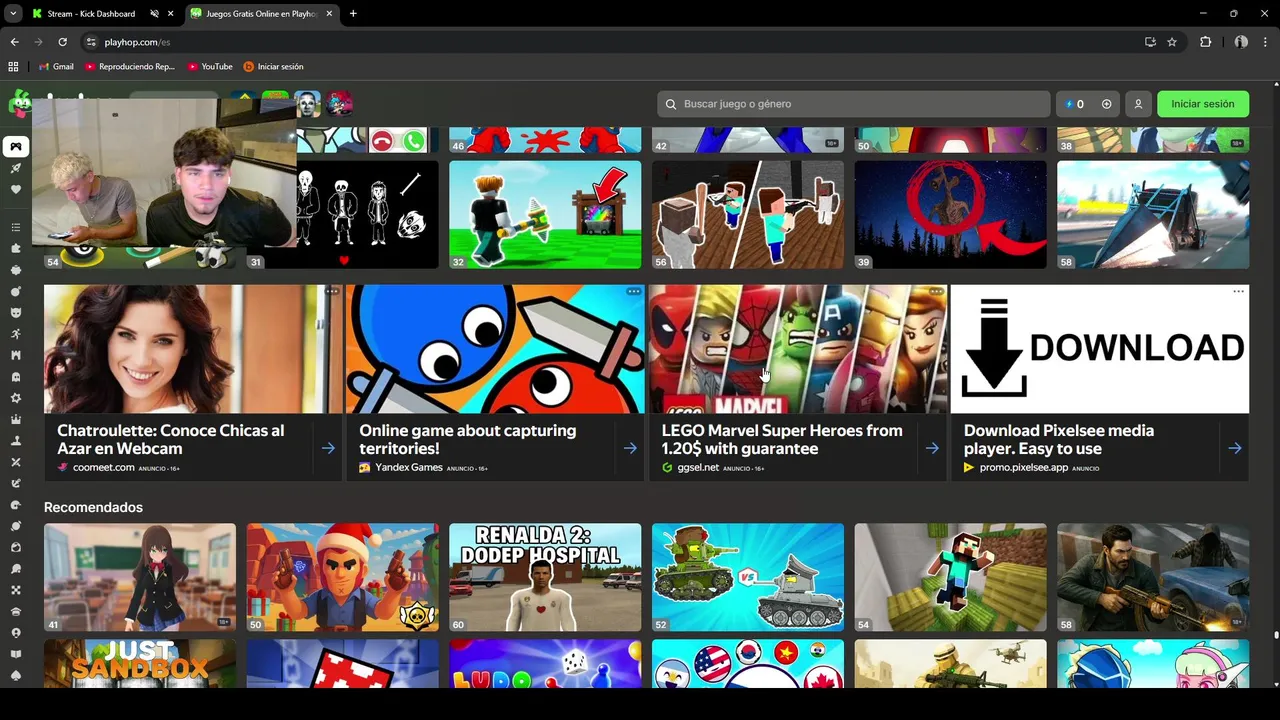Focus the Buscar juego o género search field

click(853, 104)
